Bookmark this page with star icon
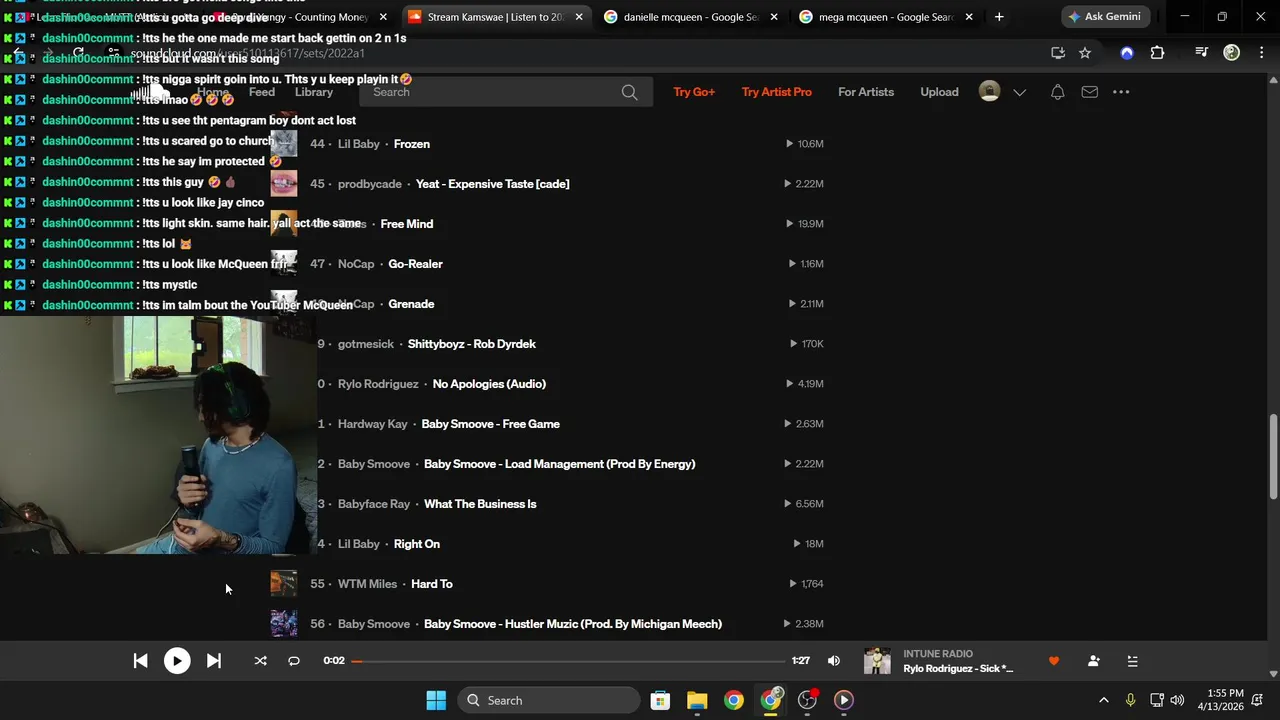This screenshot has height=720, width=1280. click(1085, 53)
